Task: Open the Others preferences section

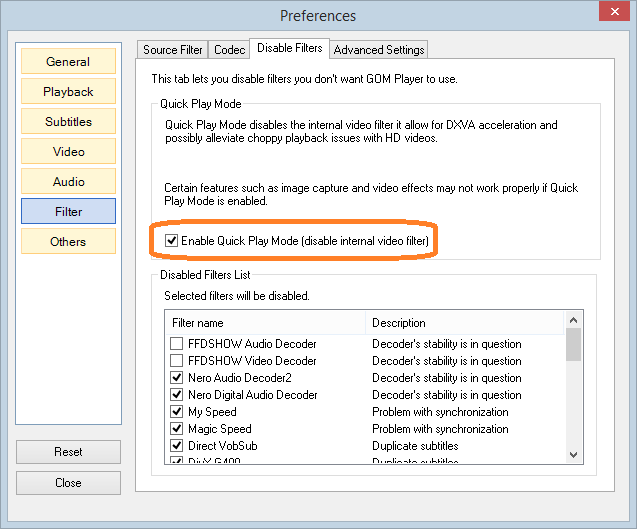Action: pos(68,241)
